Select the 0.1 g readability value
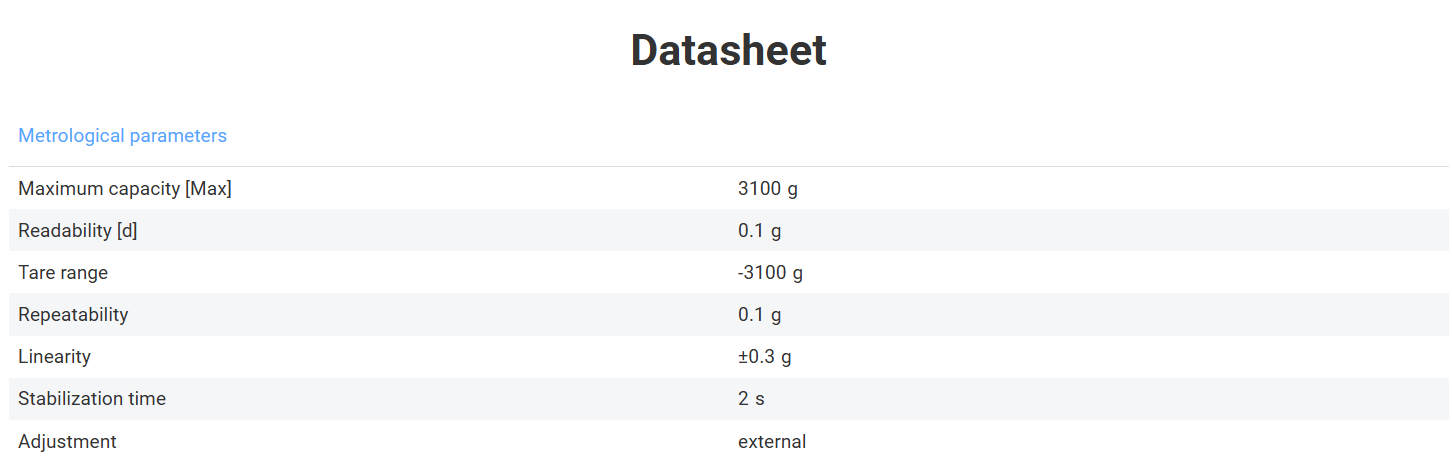Viewport: 1452px width, 460px height. point(759,231)
